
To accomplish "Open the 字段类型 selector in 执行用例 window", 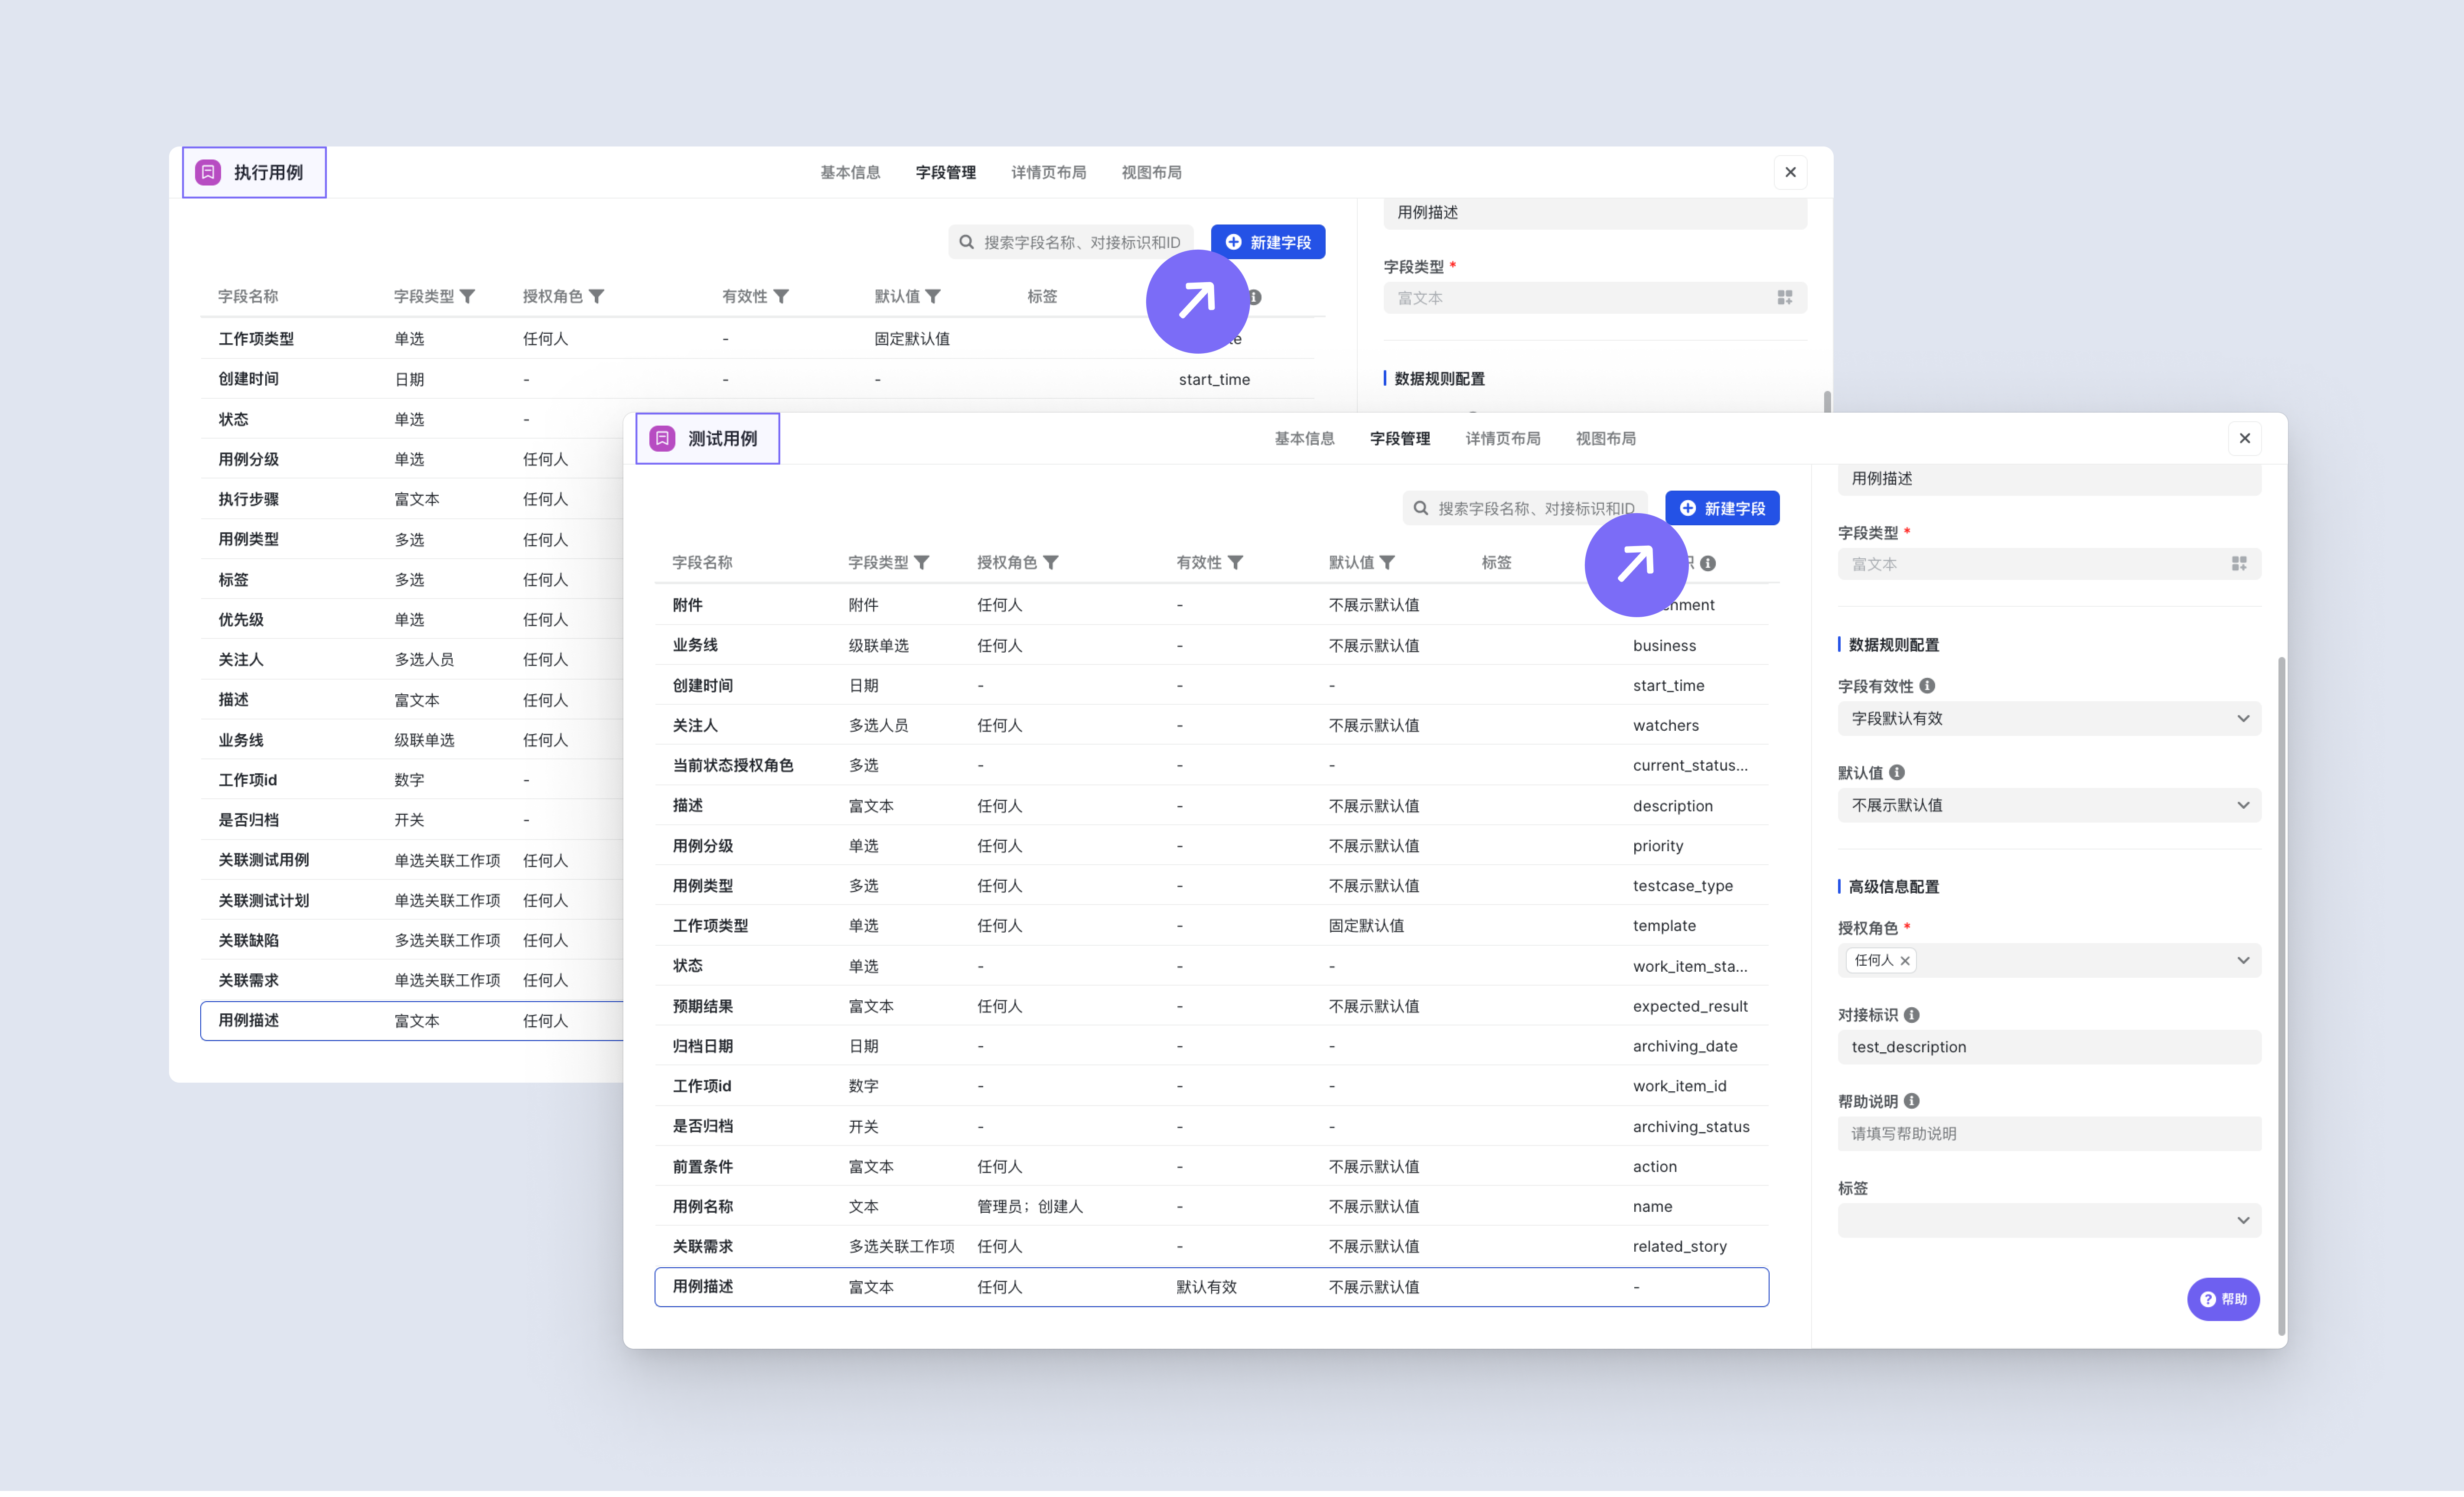I will click(1595, 298).
